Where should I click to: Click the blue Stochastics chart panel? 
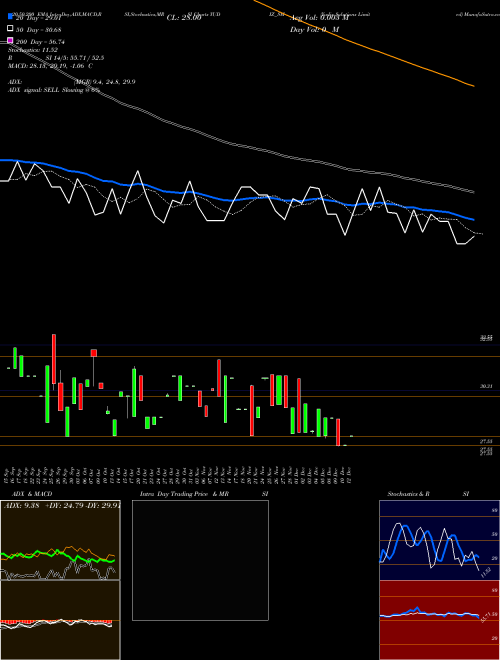tap(439, 540)
